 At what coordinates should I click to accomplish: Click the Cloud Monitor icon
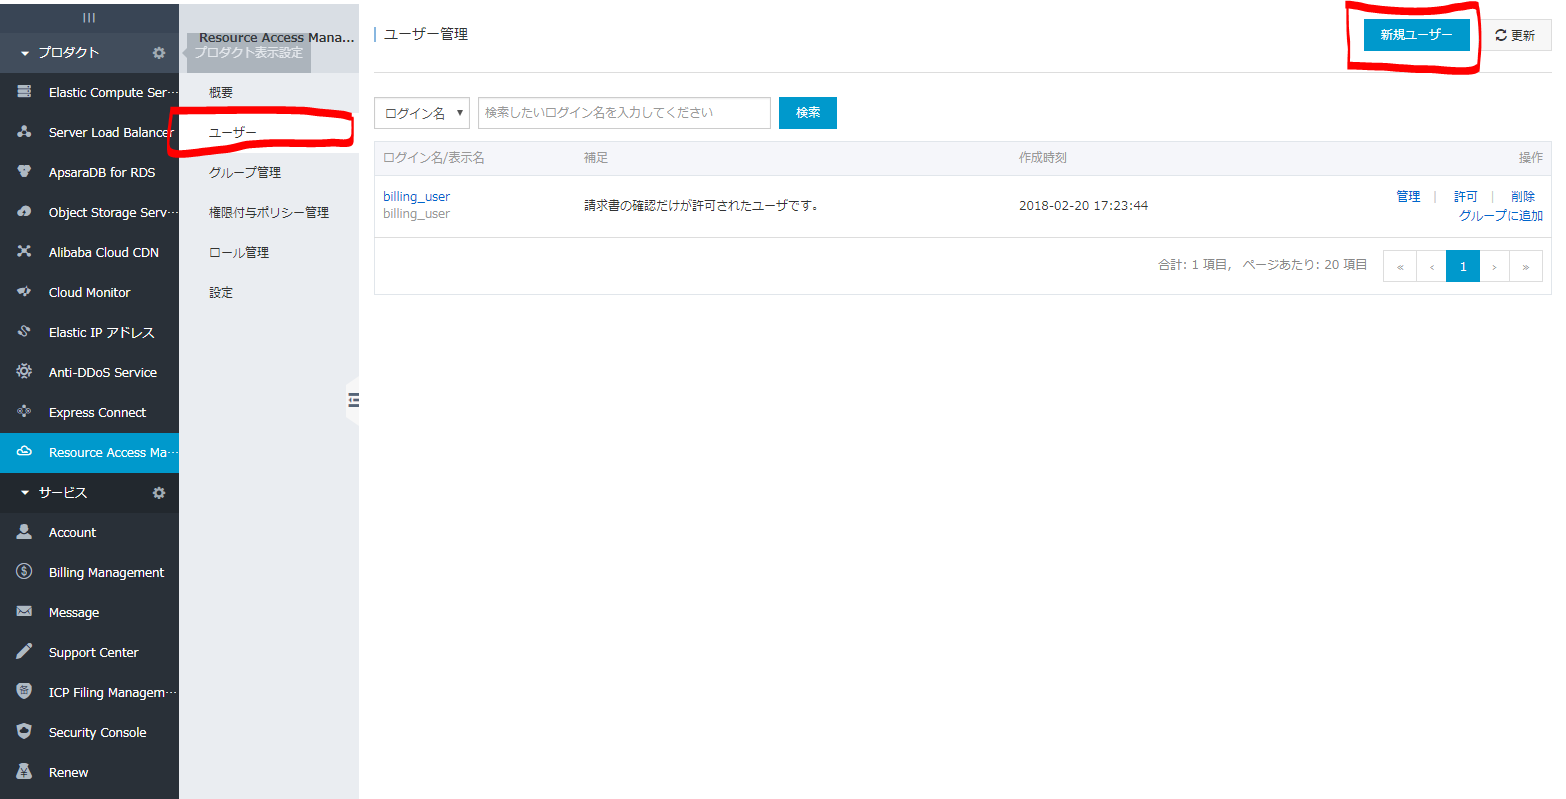tap(24, 292)
